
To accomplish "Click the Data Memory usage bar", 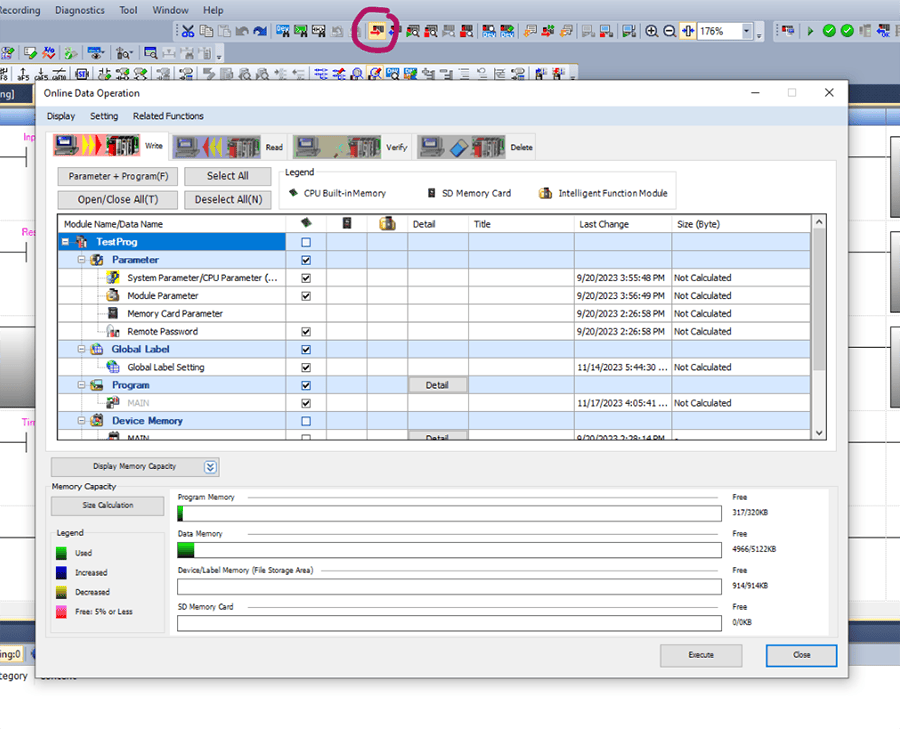I will [449, 550].
